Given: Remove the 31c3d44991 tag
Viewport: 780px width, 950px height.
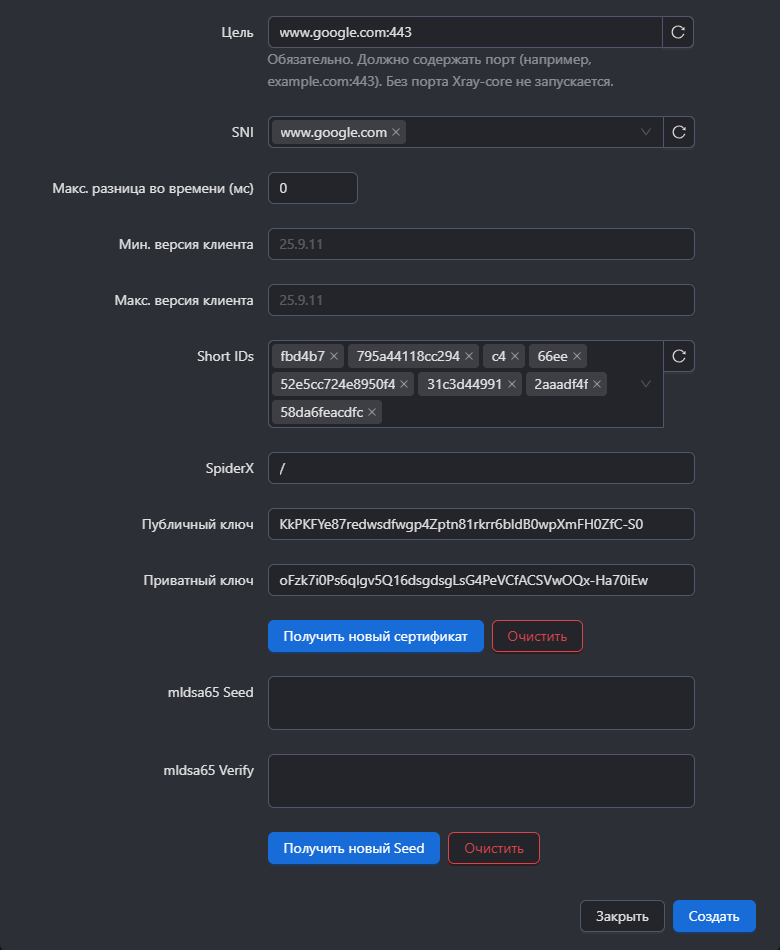Looking at the screenshot, I should click(x=512, y=384).
